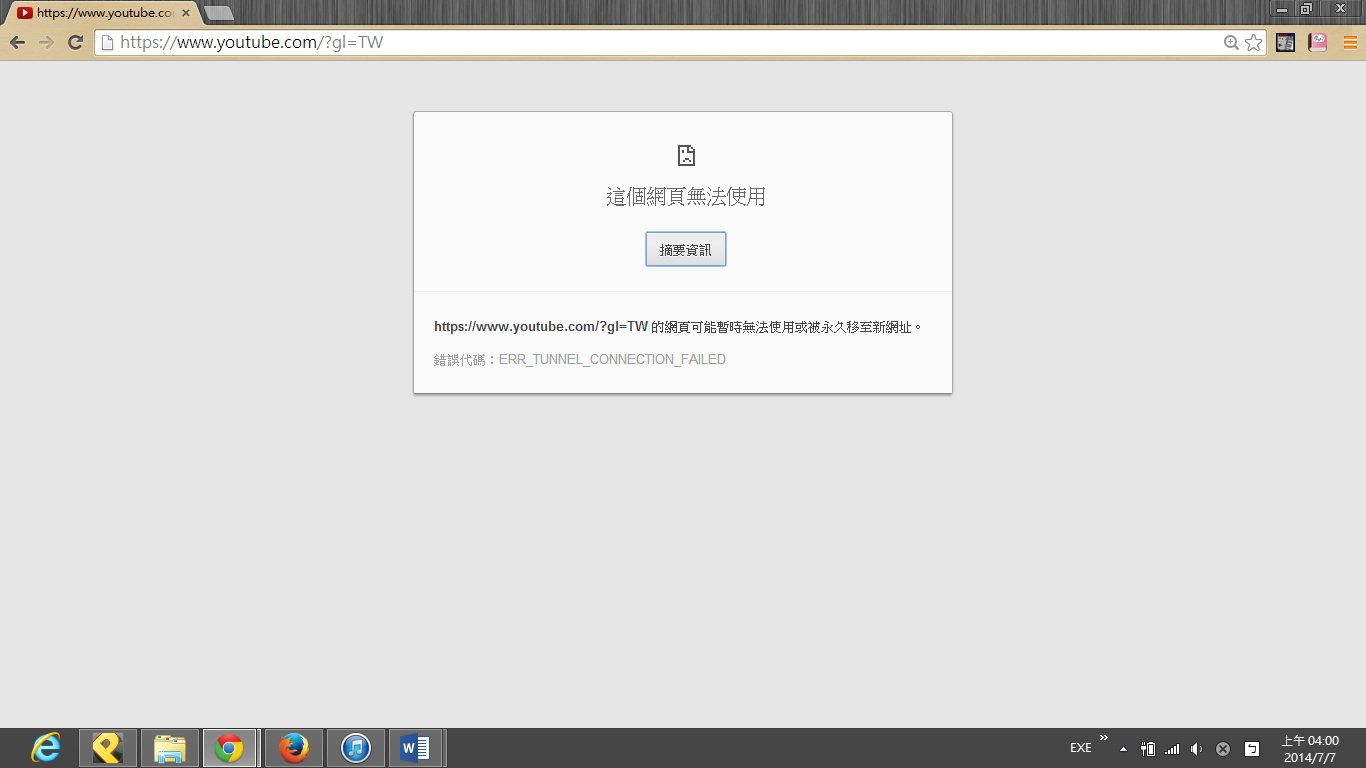Open Microsoft Word from the taskbar
Viewport: 1366px width, 768px height.
(416, 748)
